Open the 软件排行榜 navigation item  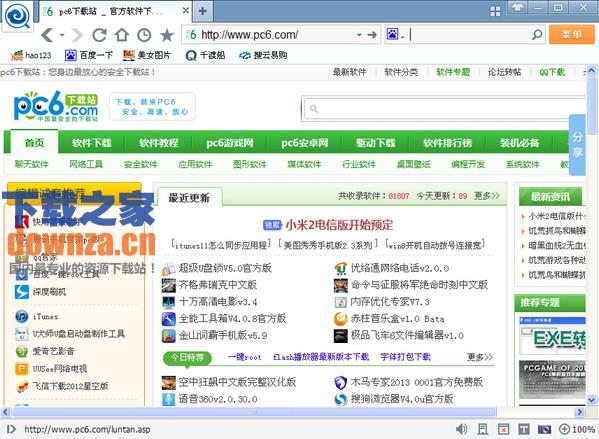[x=447, y=143]
